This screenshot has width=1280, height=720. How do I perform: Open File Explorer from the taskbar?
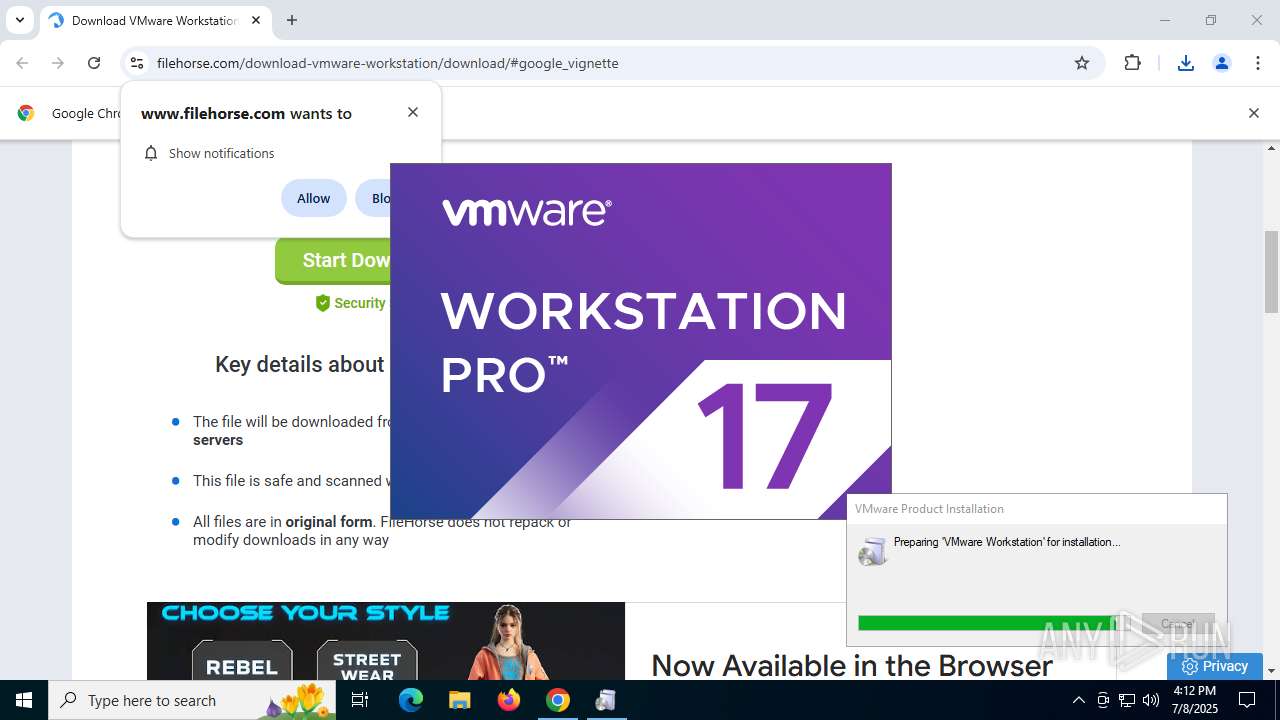459,700
